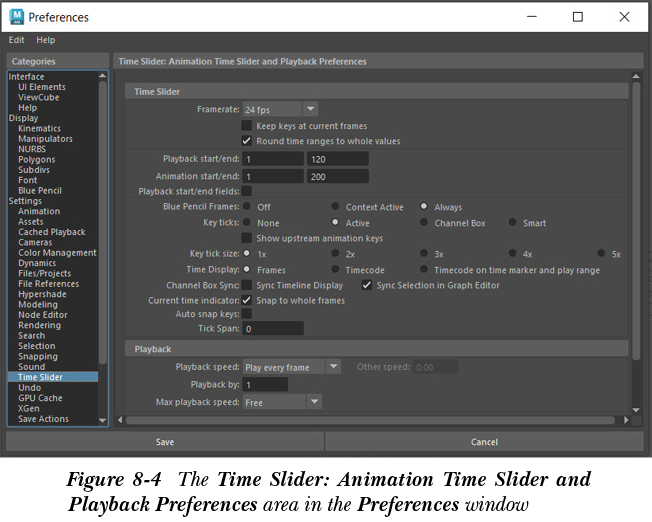
Task: Open the Framerate 24 fps dropdown
Action: tap(280, 109)
